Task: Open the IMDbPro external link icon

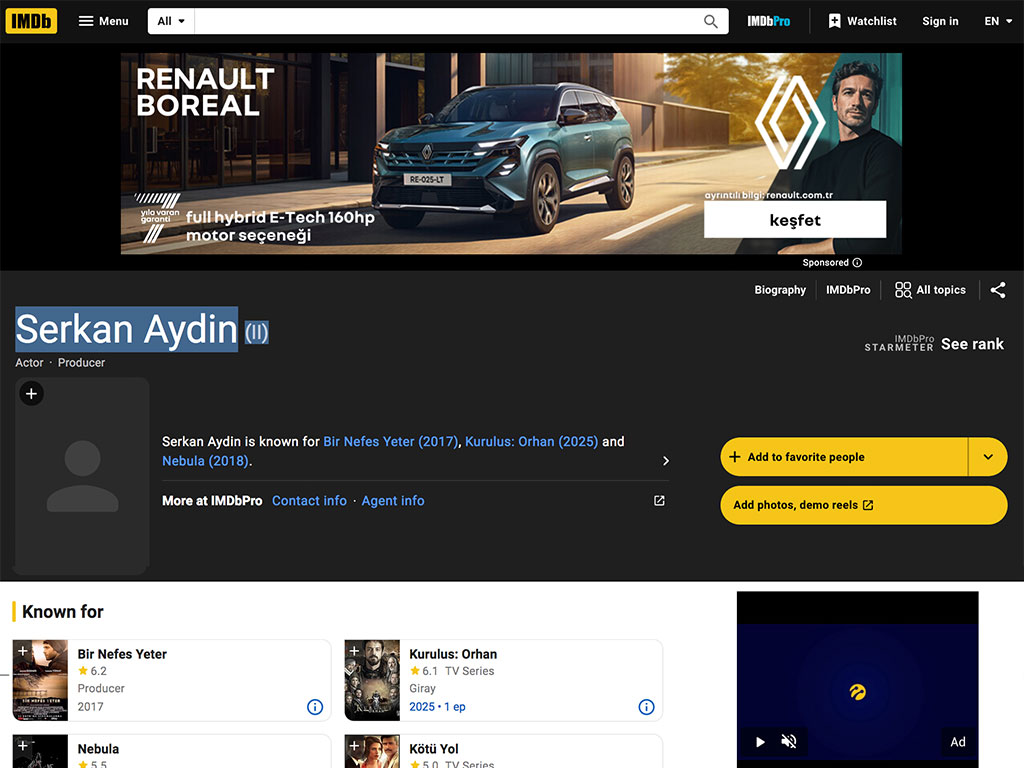Action: point(659,500)
